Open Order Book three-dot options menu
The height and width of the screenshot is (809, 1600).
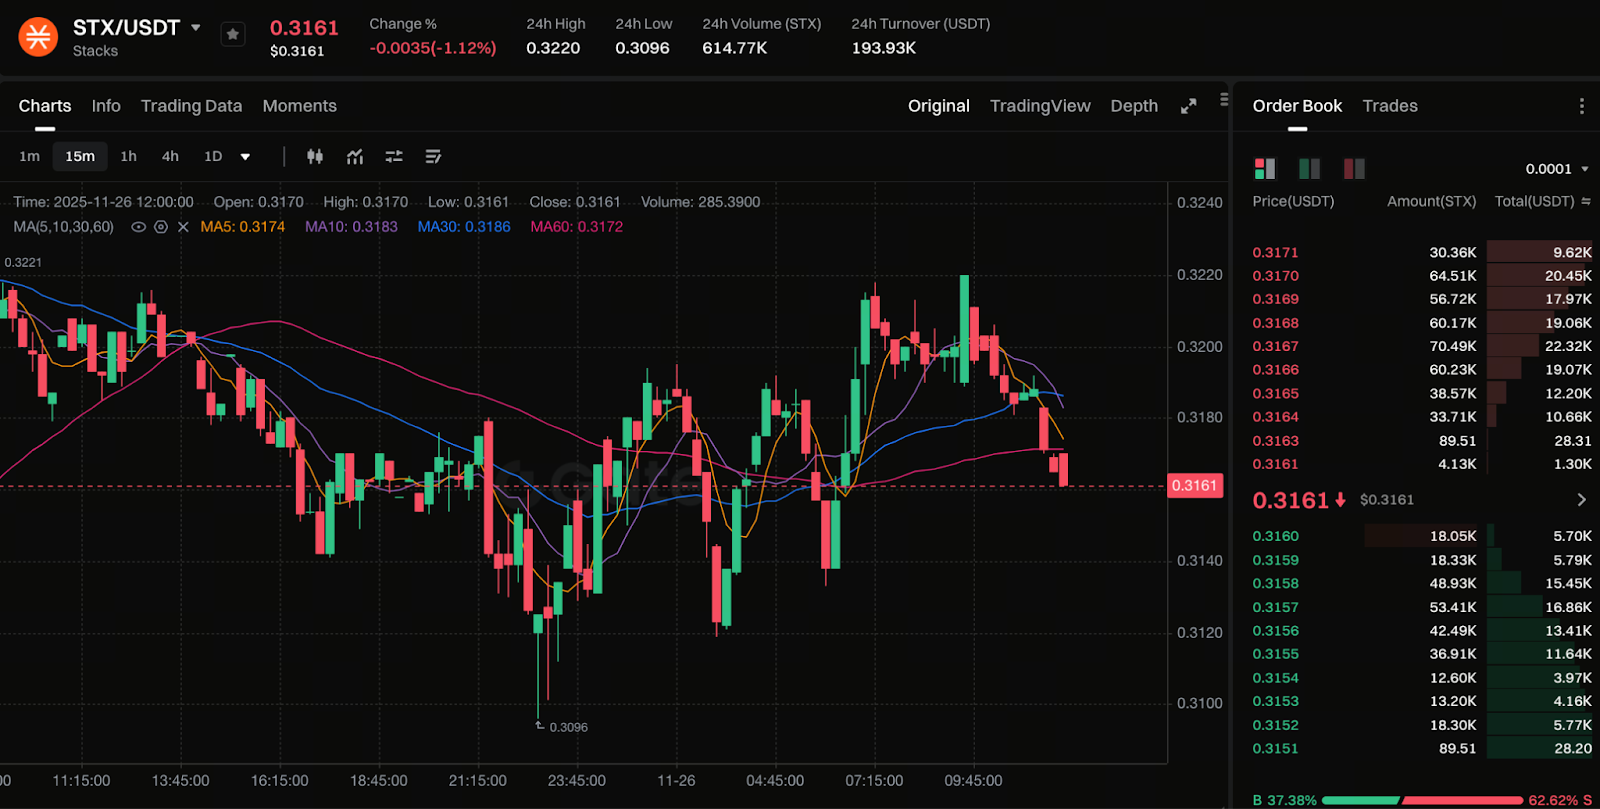coord(1581,106)
